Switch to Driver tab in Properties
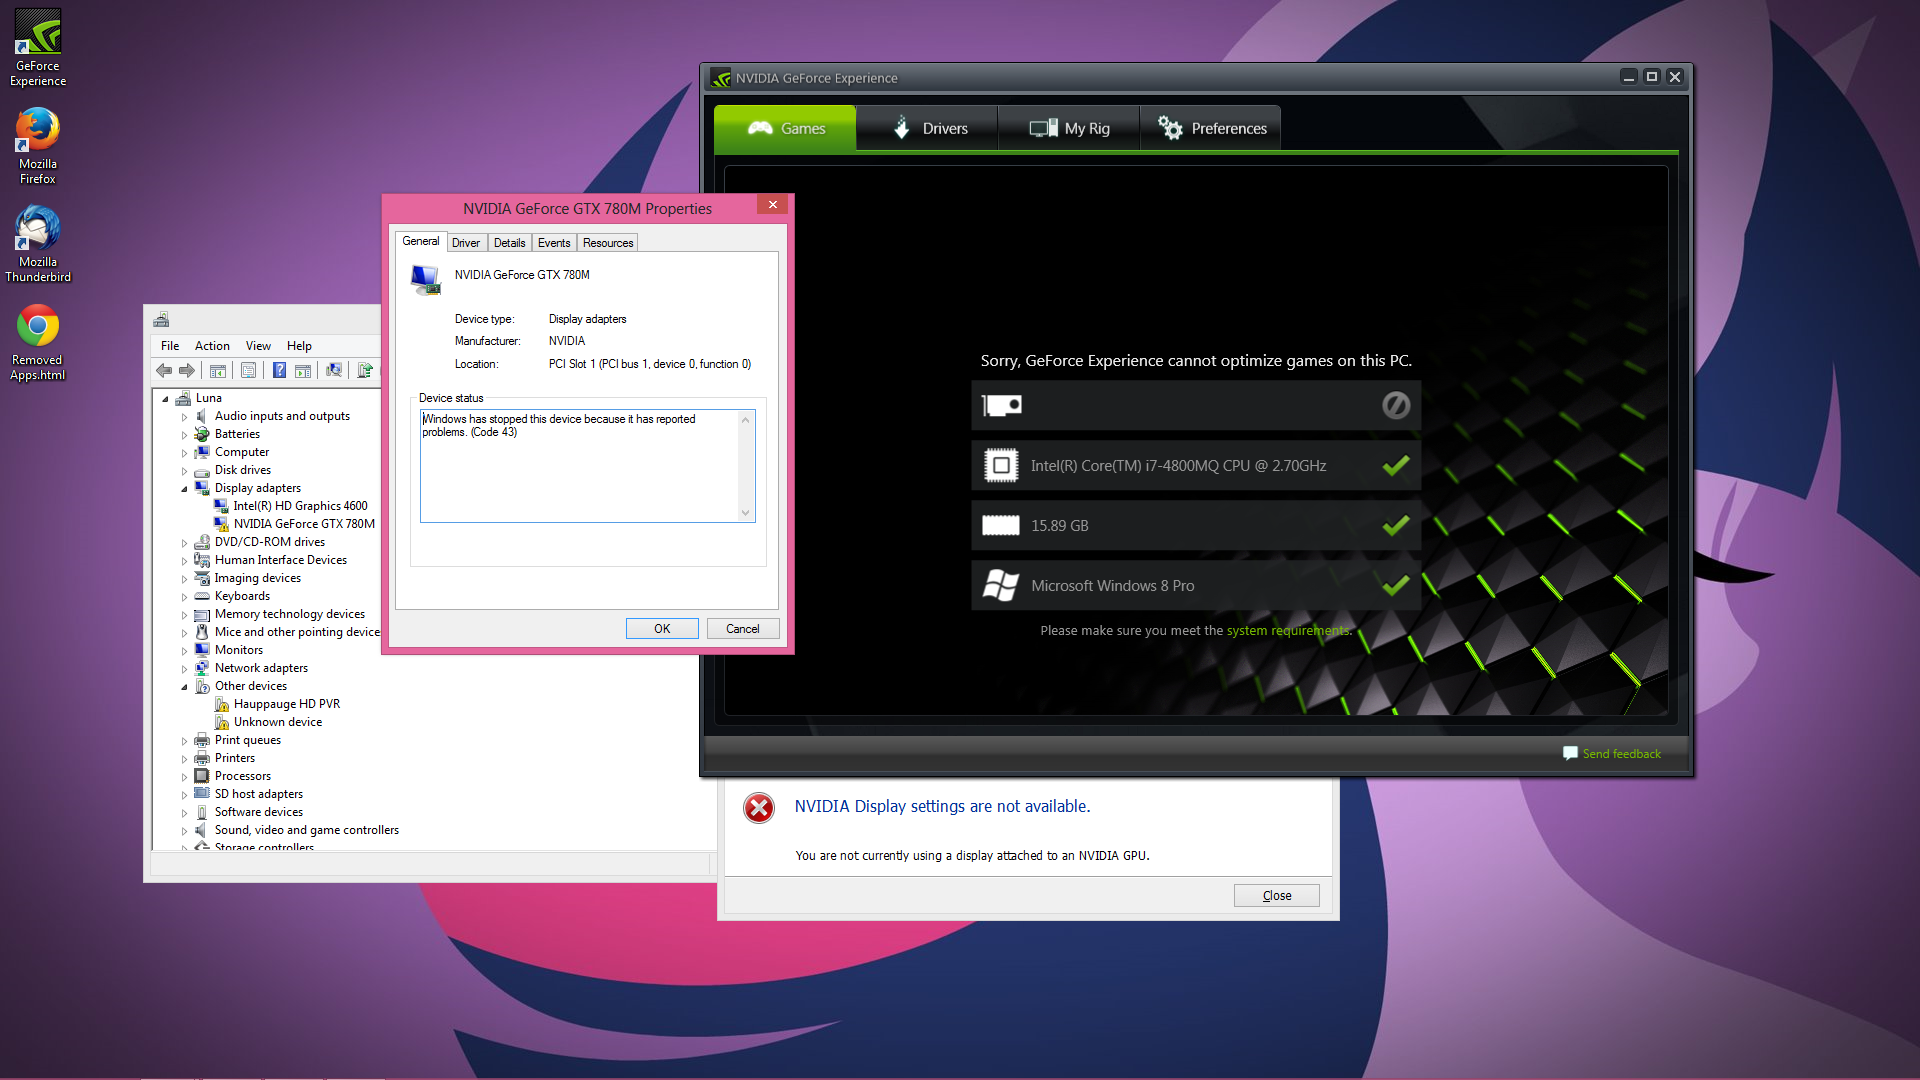The image size is (1920, 1080). [x=466, y=243]
